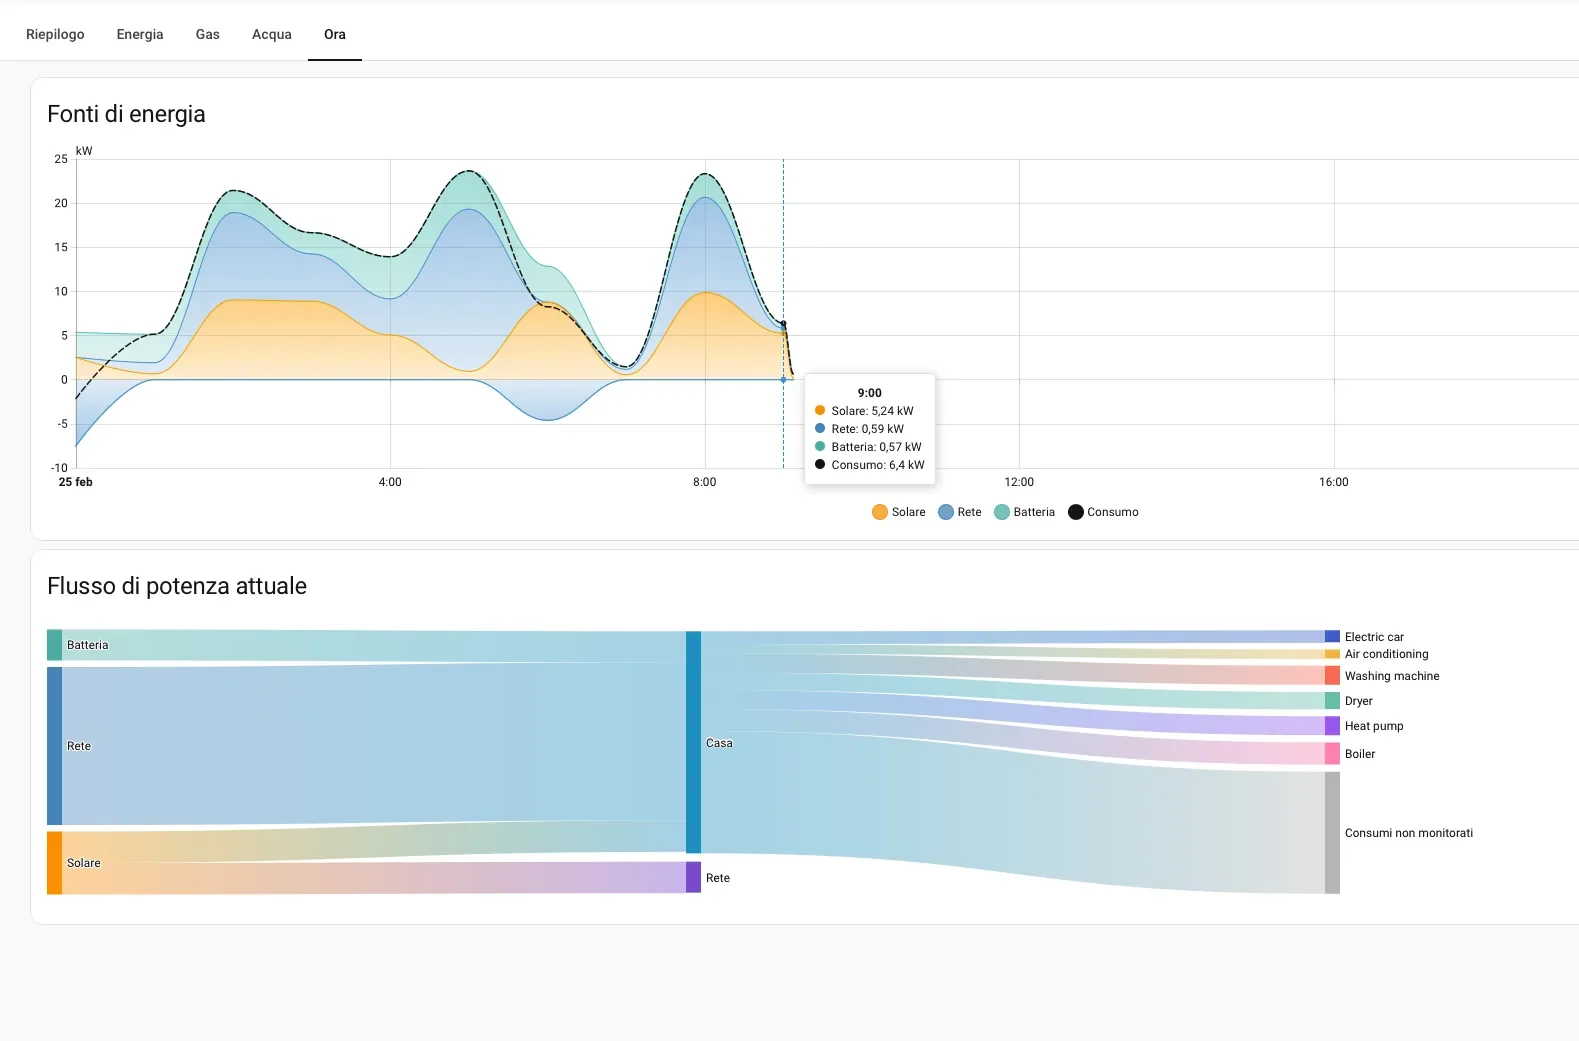Click the Ora tab

pos(335,34)
